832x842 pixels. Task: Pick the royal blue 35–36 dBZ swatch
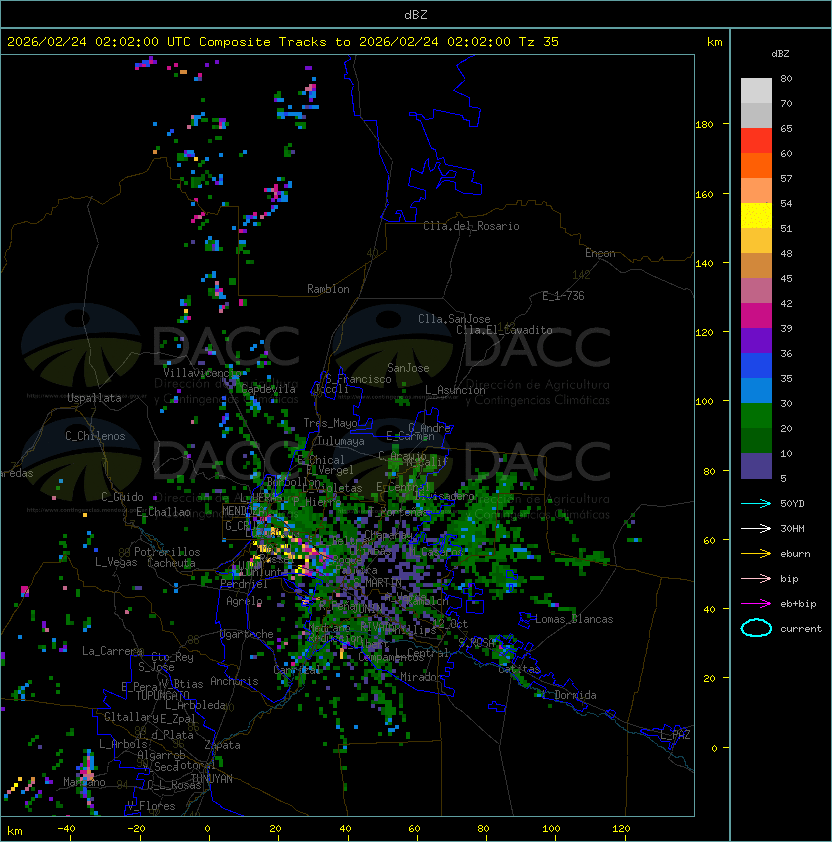coord(756,366)
